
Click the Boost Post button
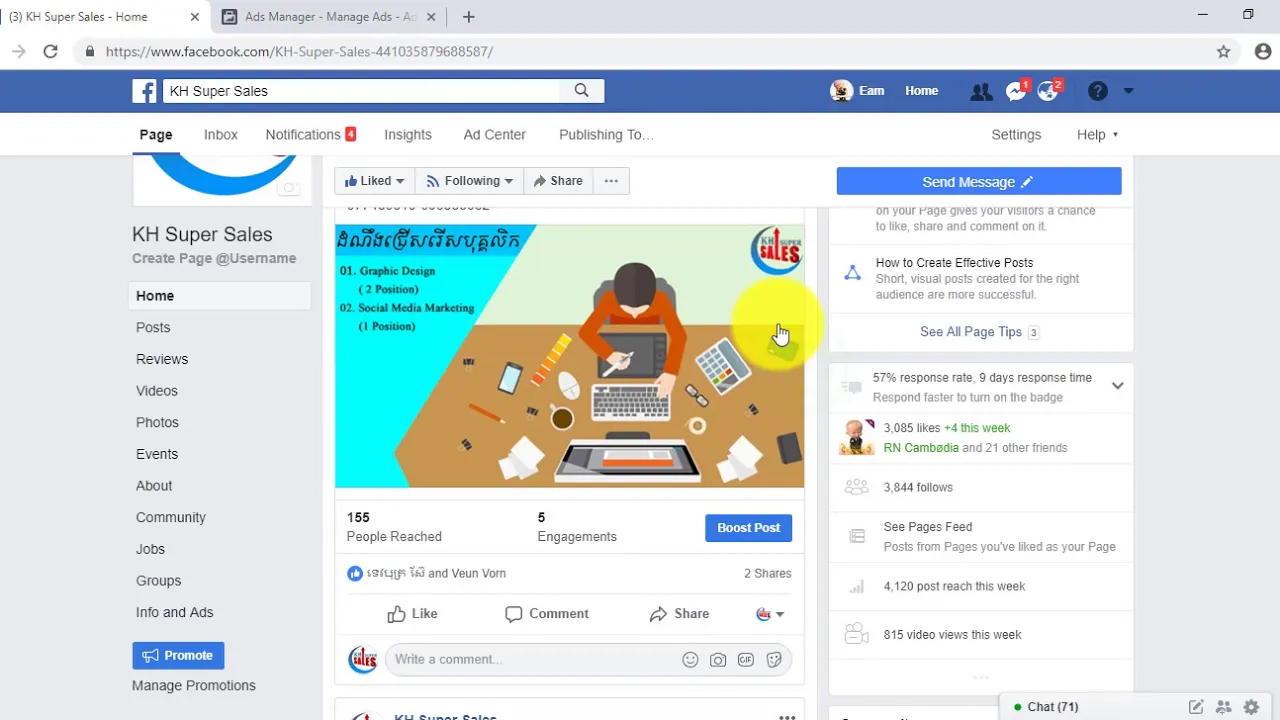(748, 528)
